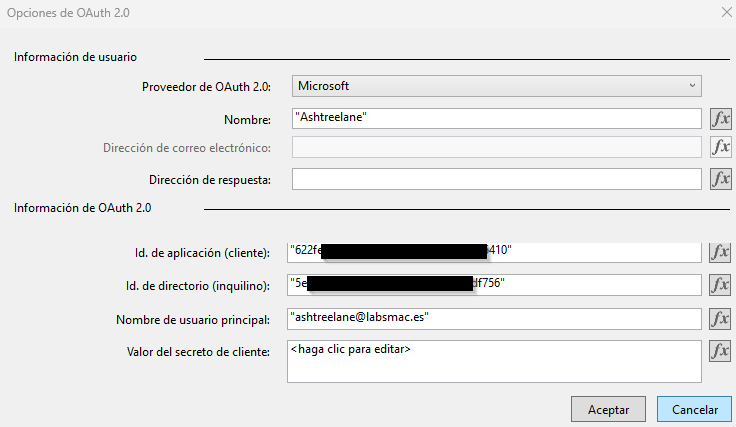
Task: Click fx icon beside Id. de directorio
Action: (x=720, y=284)
